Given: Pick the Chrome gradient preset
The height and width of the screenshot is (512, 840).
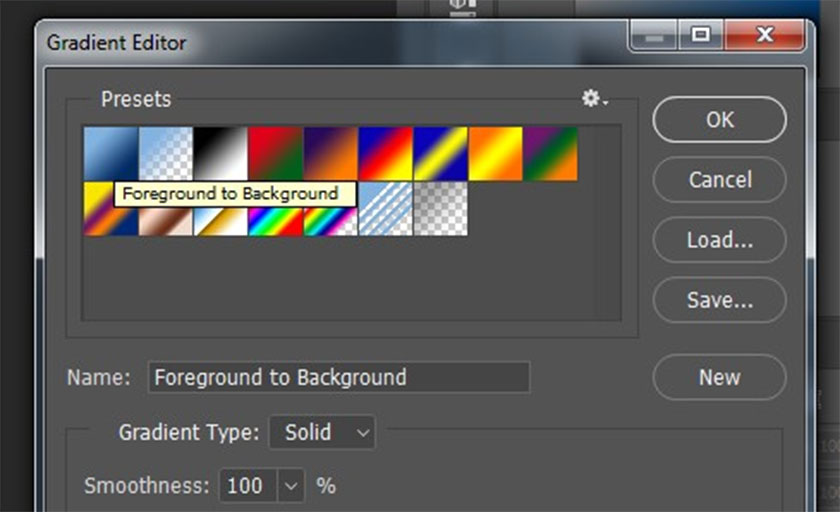Looking at the screenshot, I should 221,222.
